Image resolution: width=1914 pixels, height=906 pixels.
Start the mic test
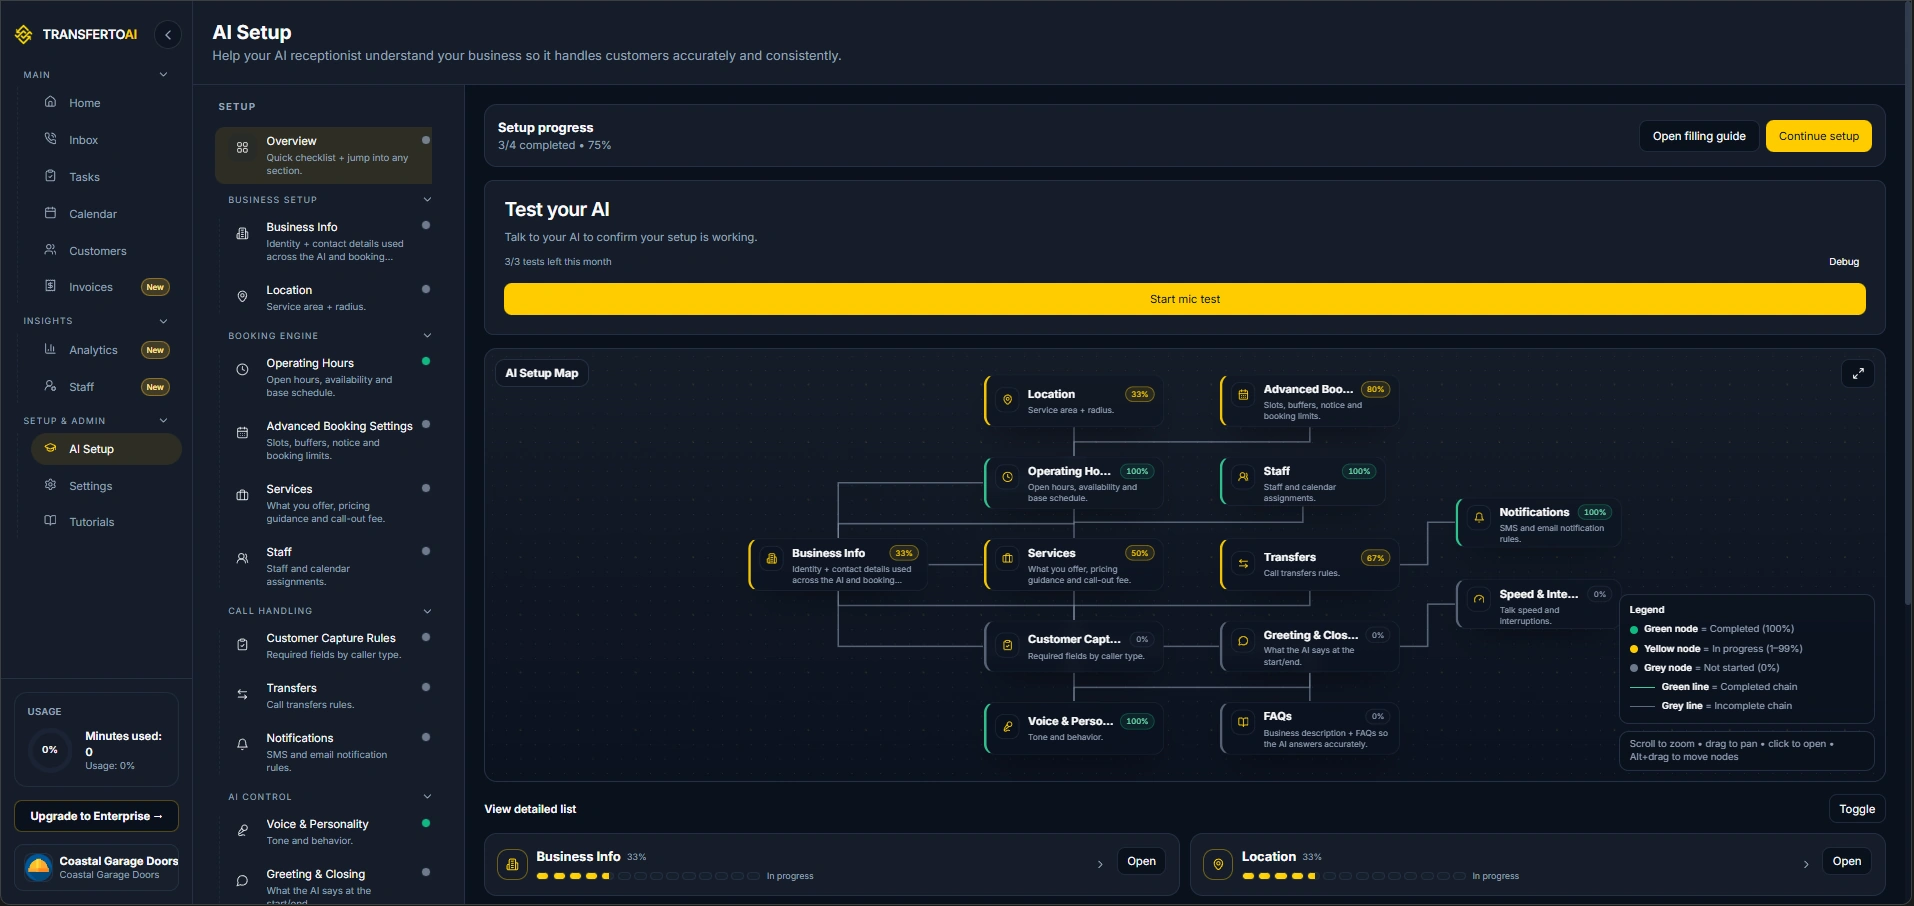(x=1184, y=299)
